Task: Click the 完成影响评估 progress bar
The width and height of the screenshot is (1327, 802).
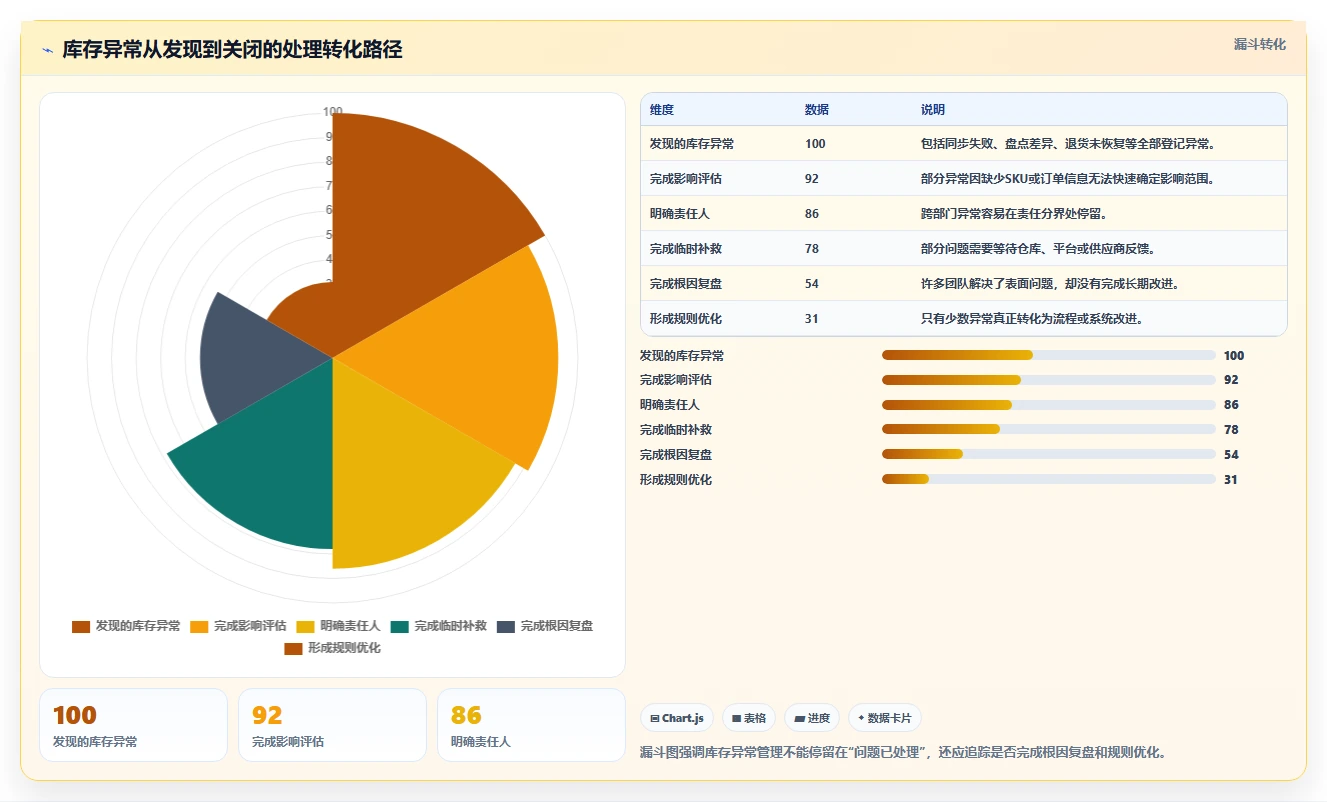Action: (x=1049, y=380)
